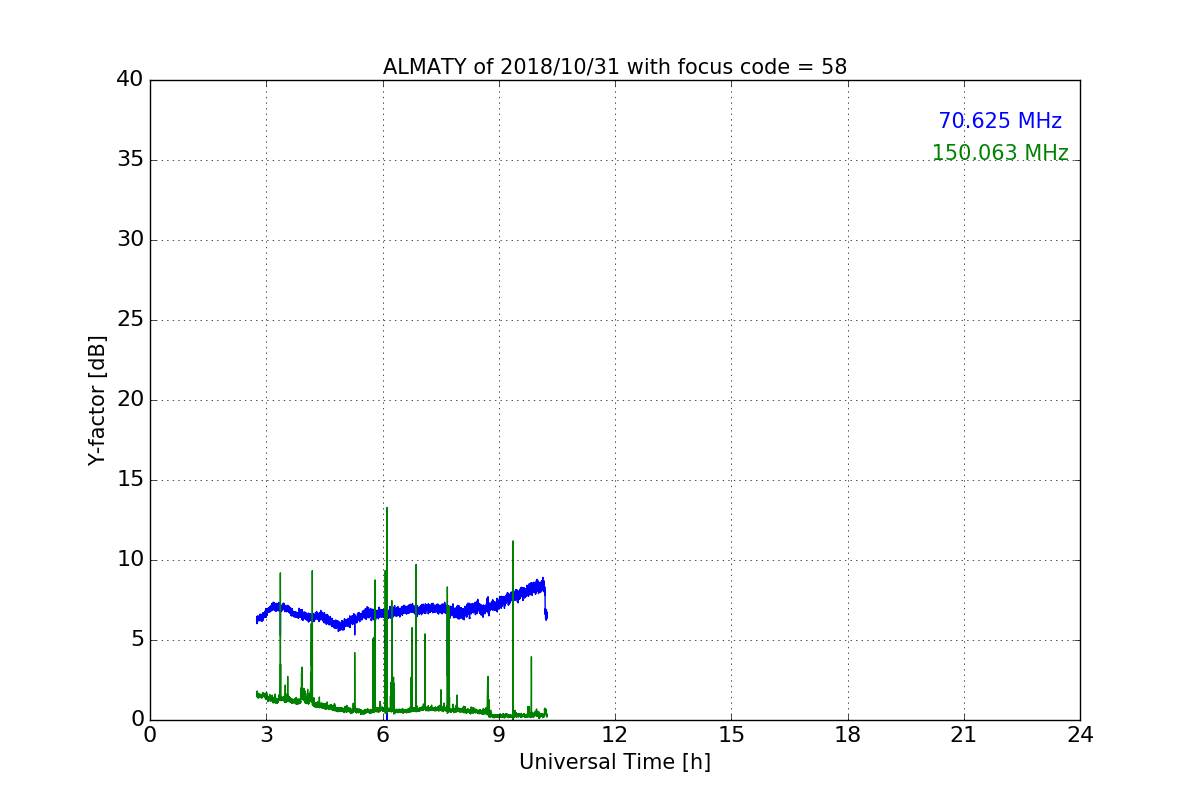Click the y-axis tick label 15

(130, 480)
